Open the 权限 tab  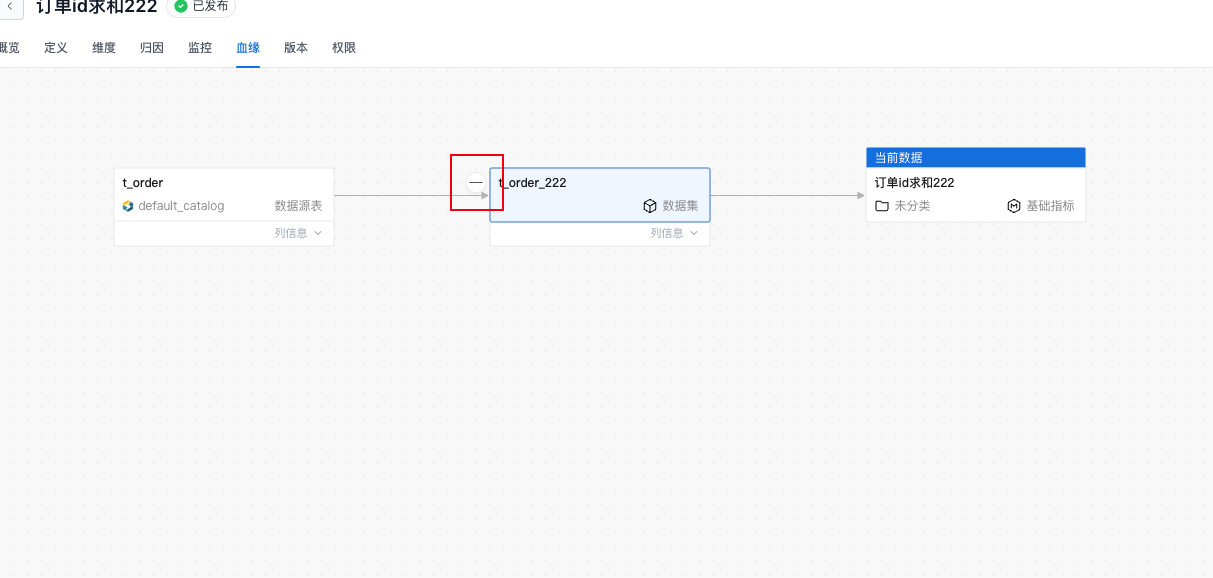[344, 48]
